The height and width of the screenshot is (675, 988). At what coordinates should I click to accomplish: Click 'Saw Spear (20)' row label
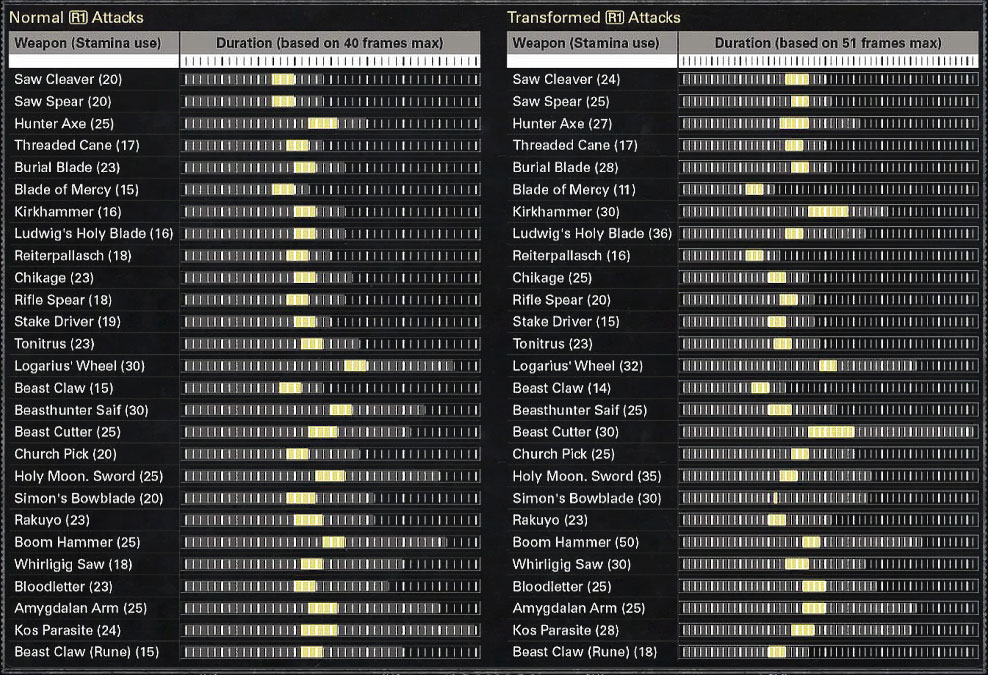(63, 101)
